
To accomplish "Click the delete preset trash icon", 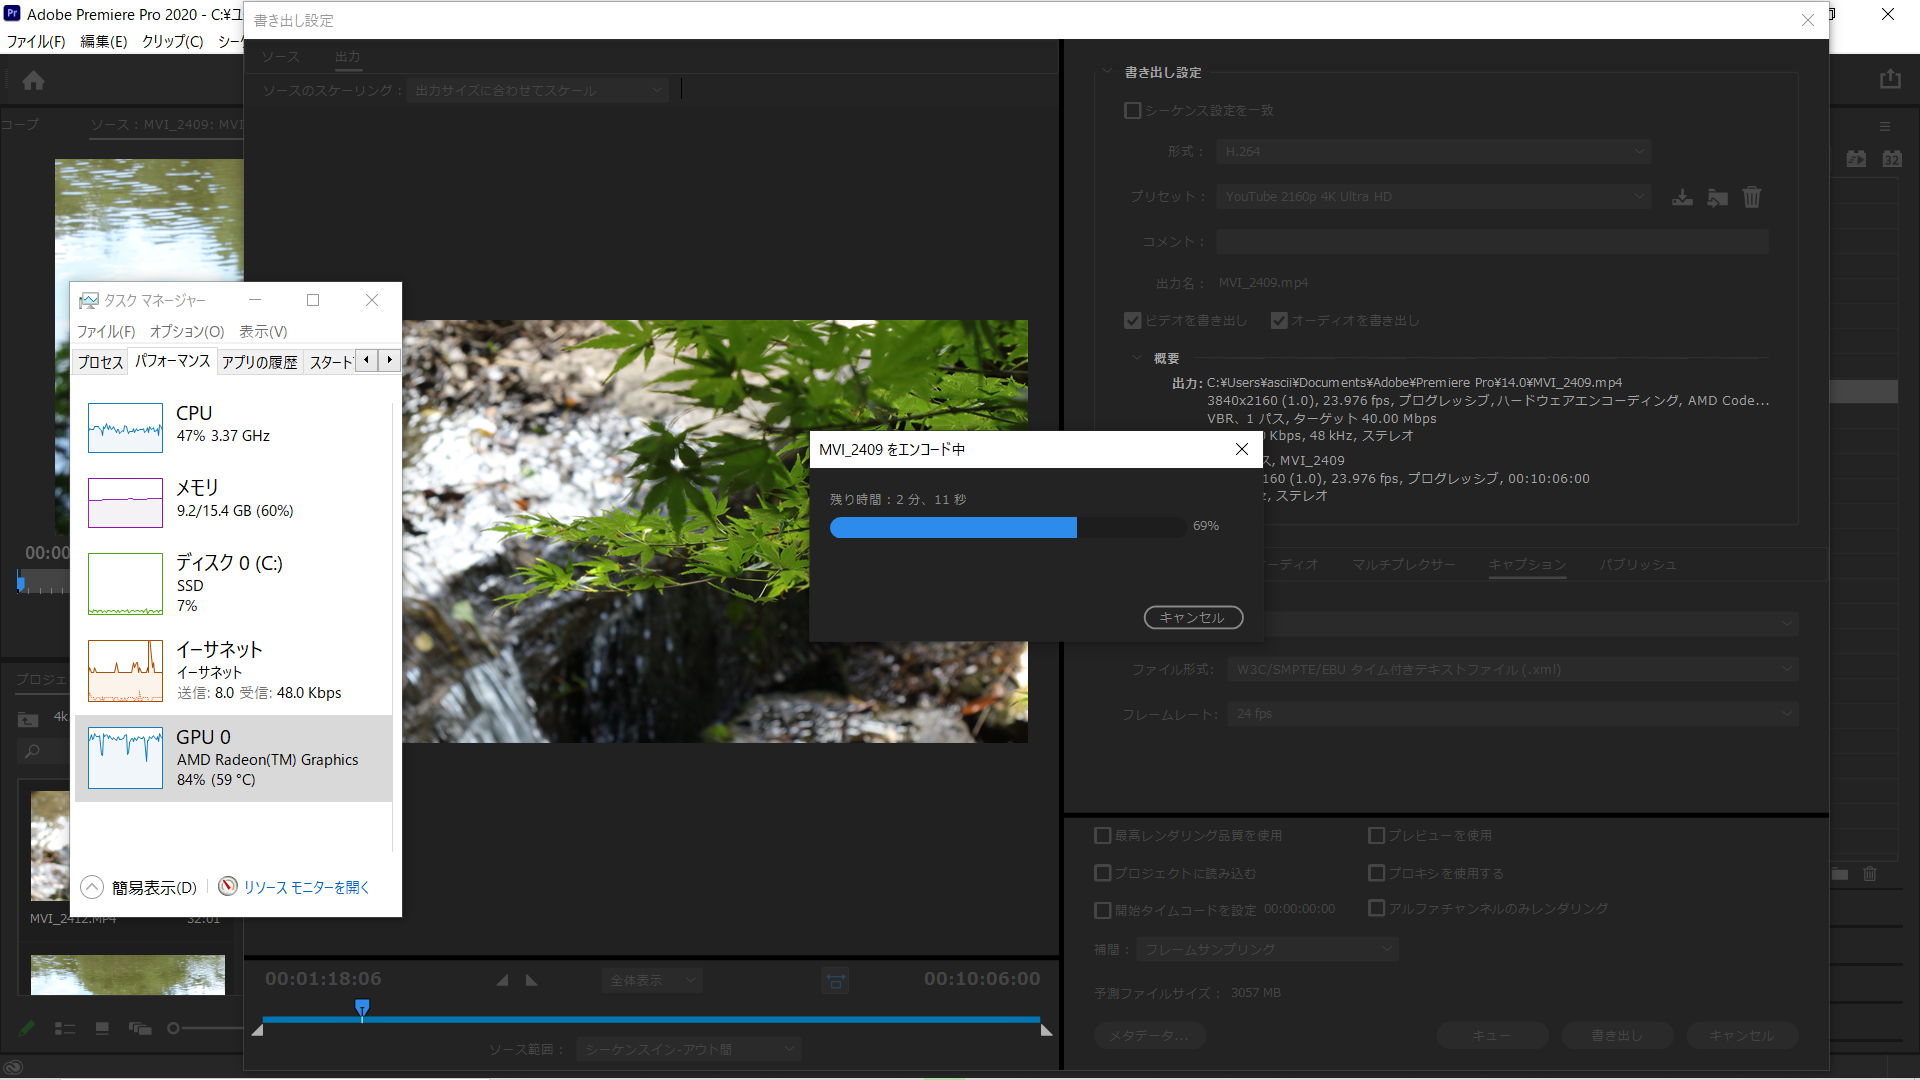I will point(1752,197).
